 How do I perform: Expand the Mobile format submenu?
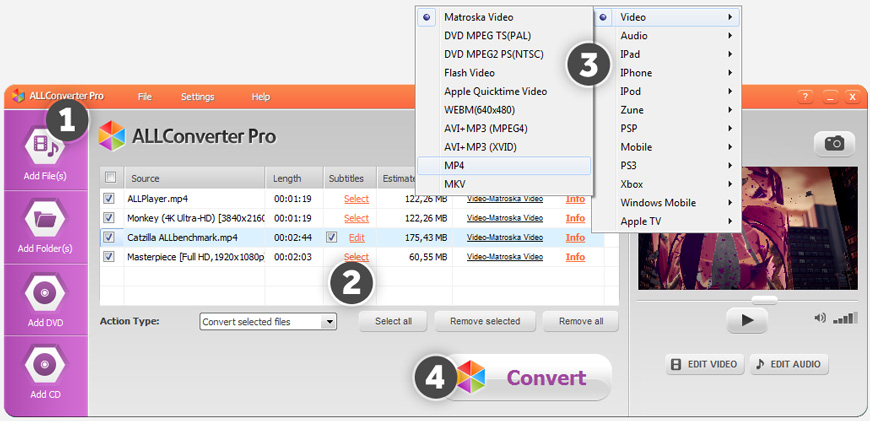[x=667, y=147]
